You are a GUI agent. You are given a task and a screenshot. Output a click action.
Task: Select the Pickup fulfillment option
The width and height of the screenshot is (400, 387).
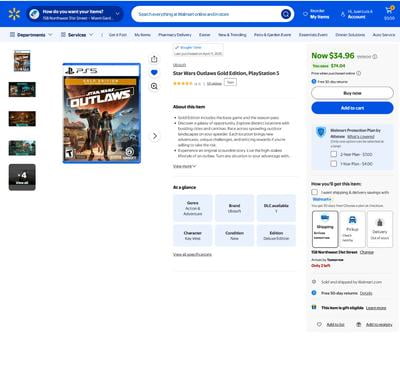(x=352, y=229)
